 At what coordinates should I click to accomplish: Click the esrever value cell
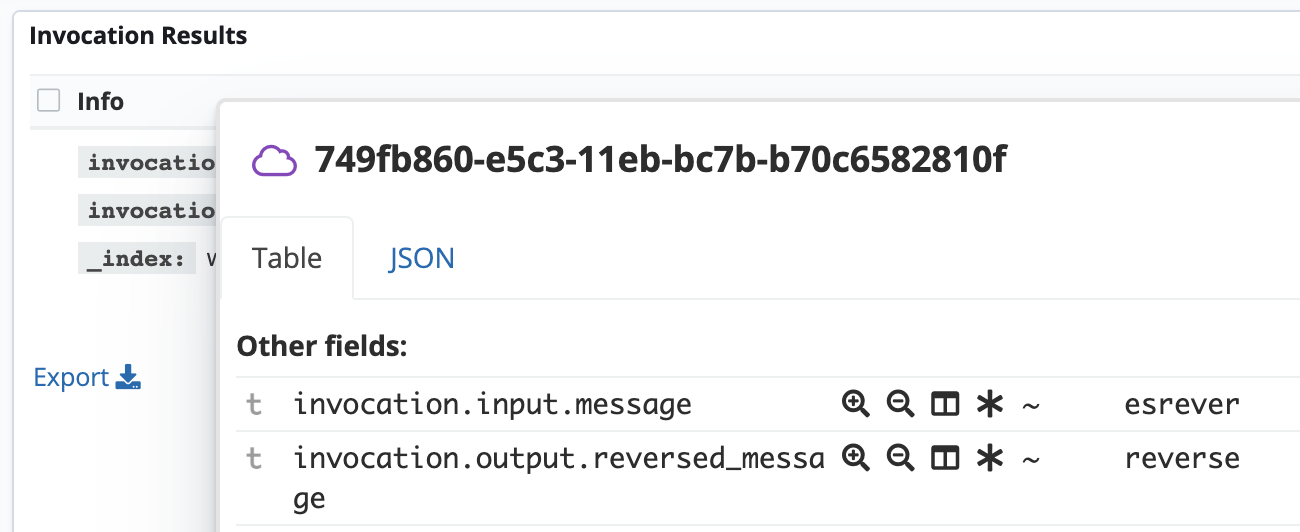coord(1182,404)
